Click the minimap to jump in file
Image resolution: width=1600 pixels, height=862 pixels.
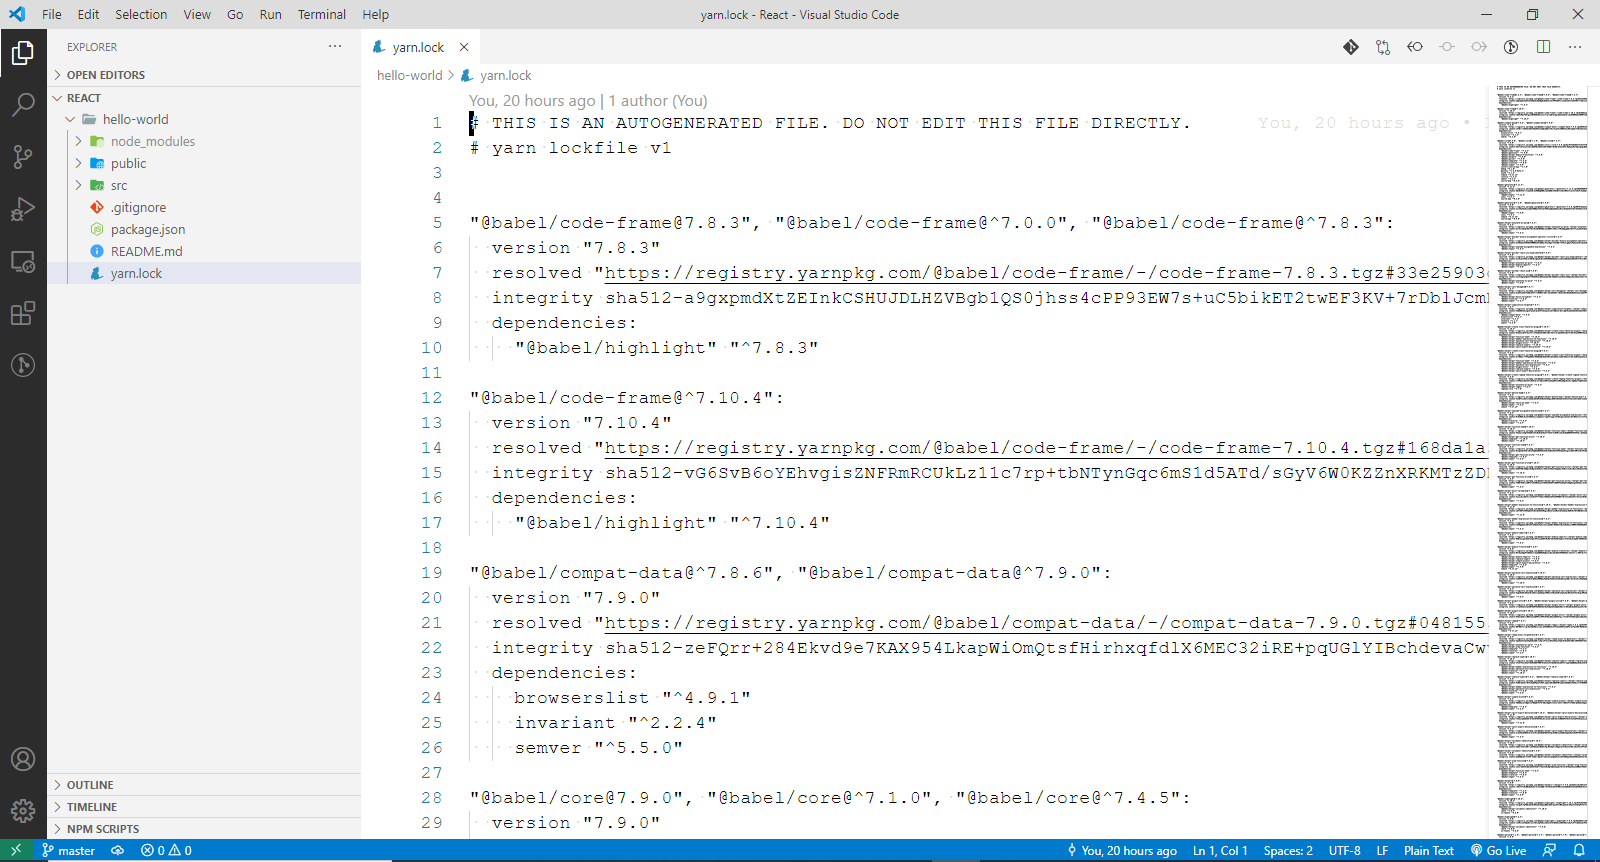[1542, 460]
